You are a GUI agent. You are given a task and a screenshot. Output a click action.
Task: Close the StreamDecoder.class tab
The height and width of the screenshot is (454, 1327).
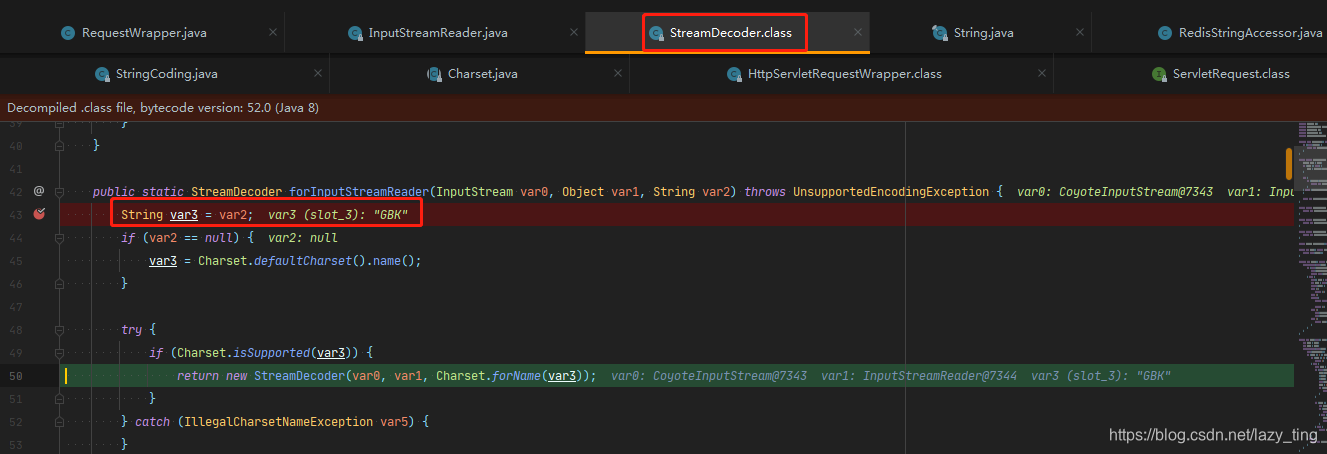point(857,33)
